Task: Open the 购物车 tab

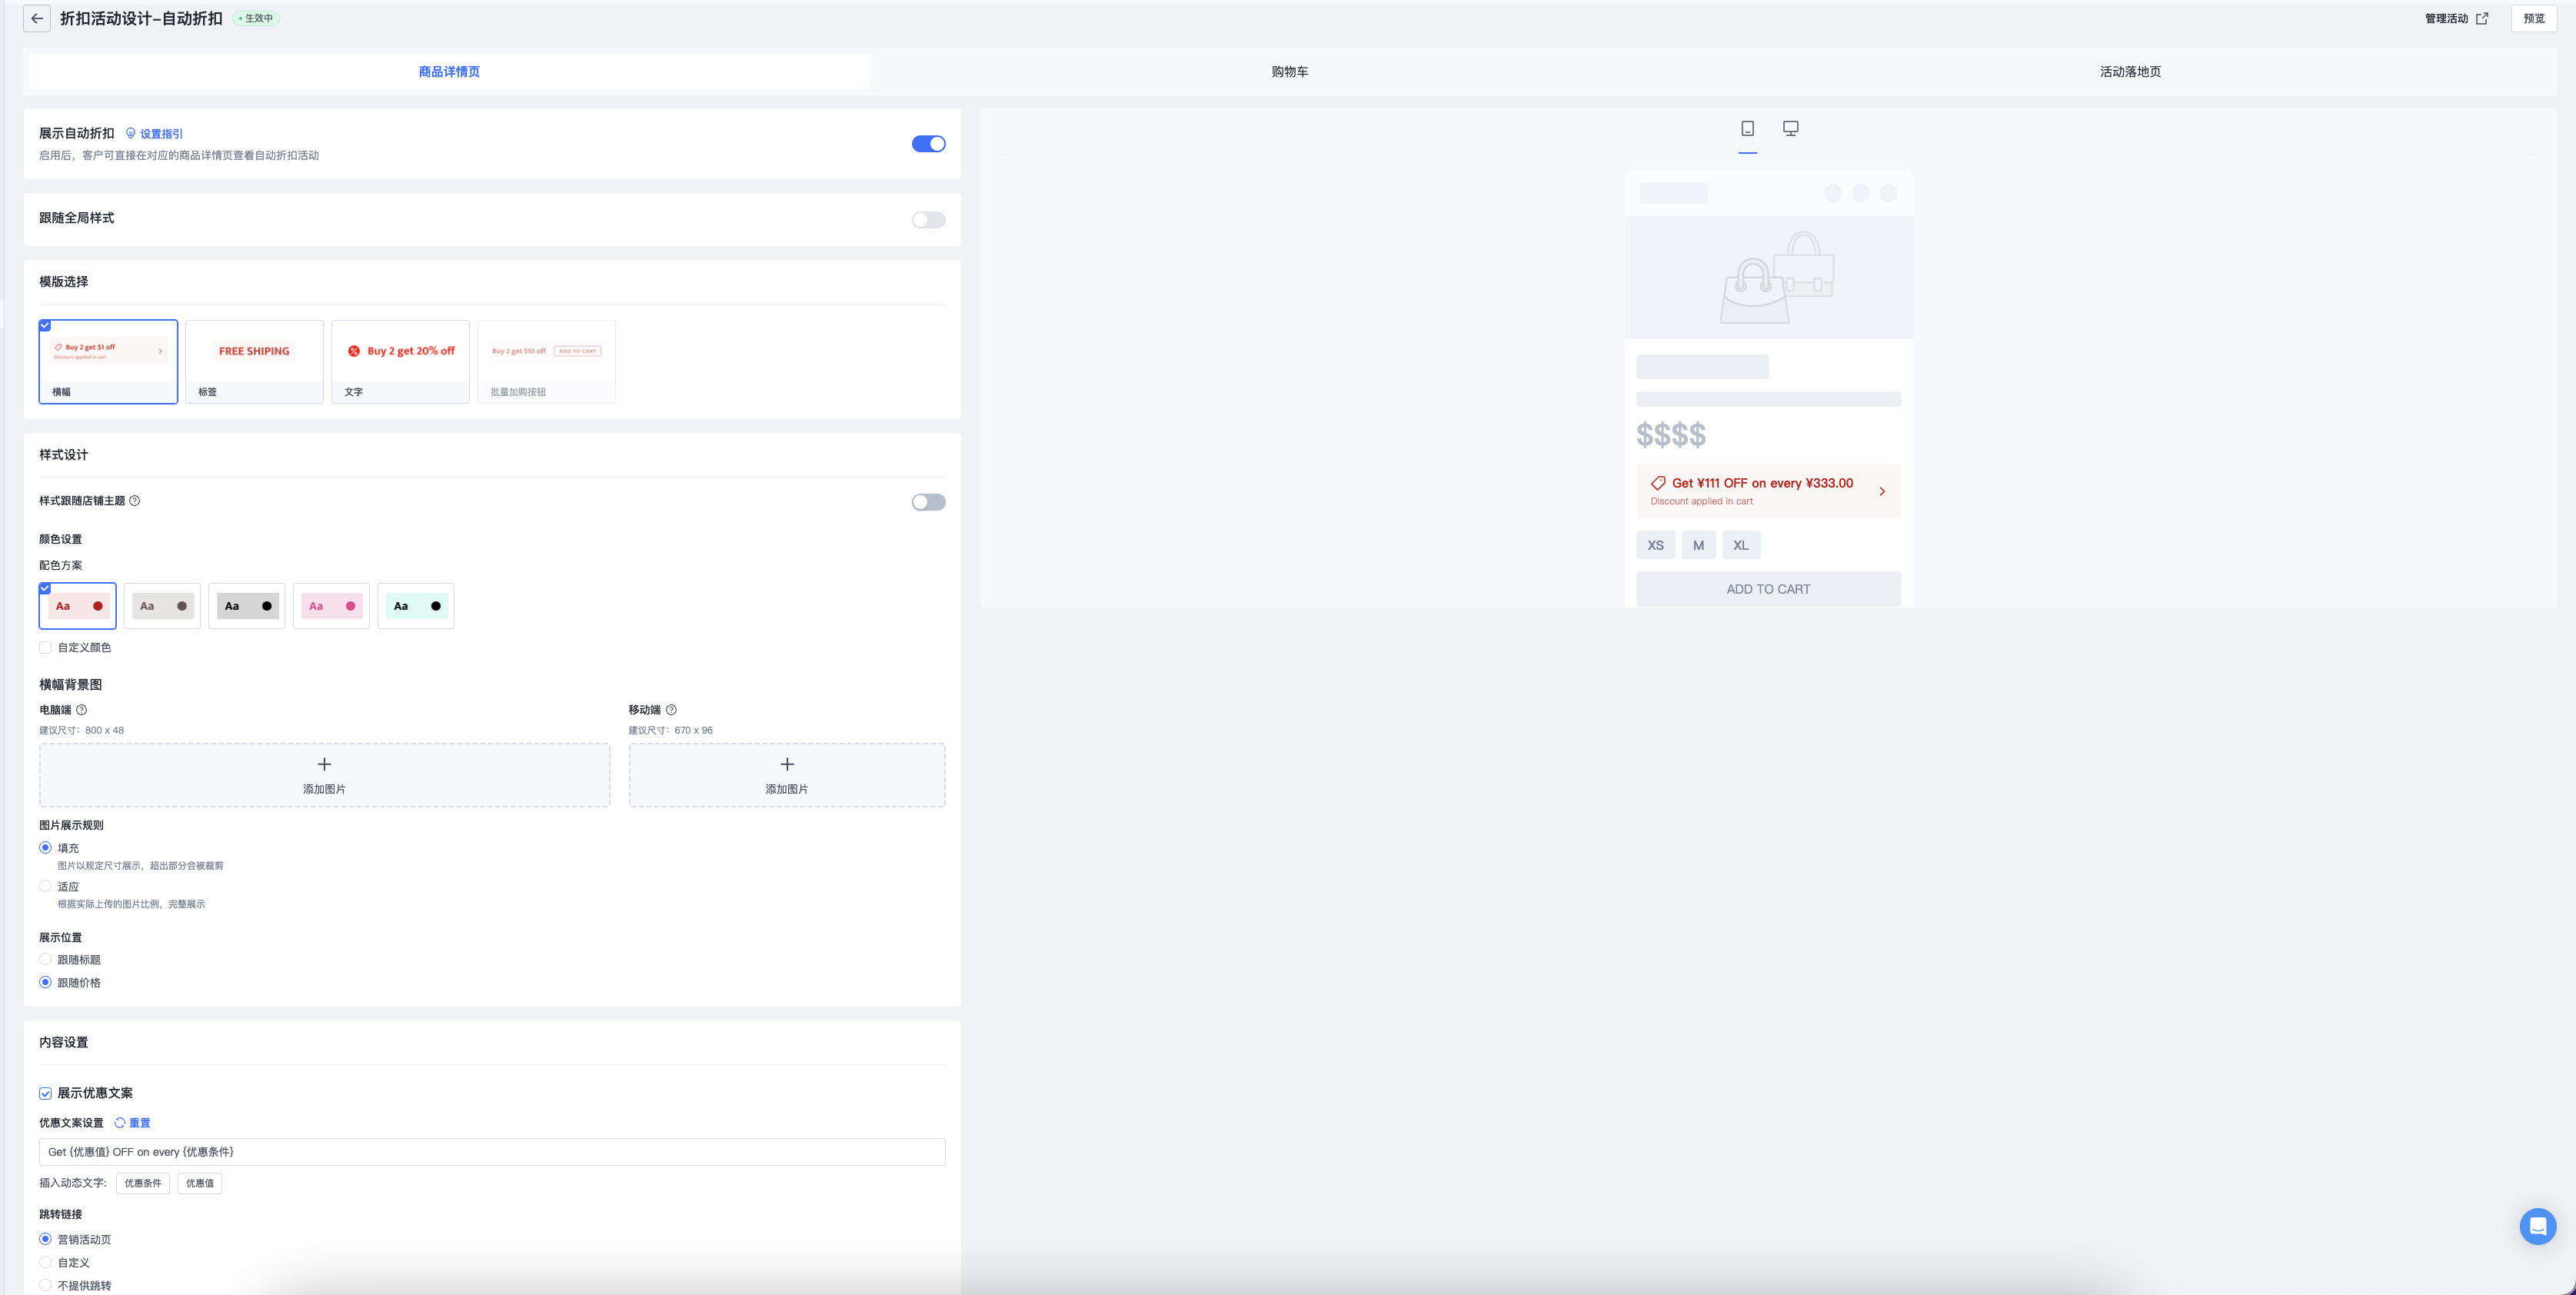Action: (1289, 72)
